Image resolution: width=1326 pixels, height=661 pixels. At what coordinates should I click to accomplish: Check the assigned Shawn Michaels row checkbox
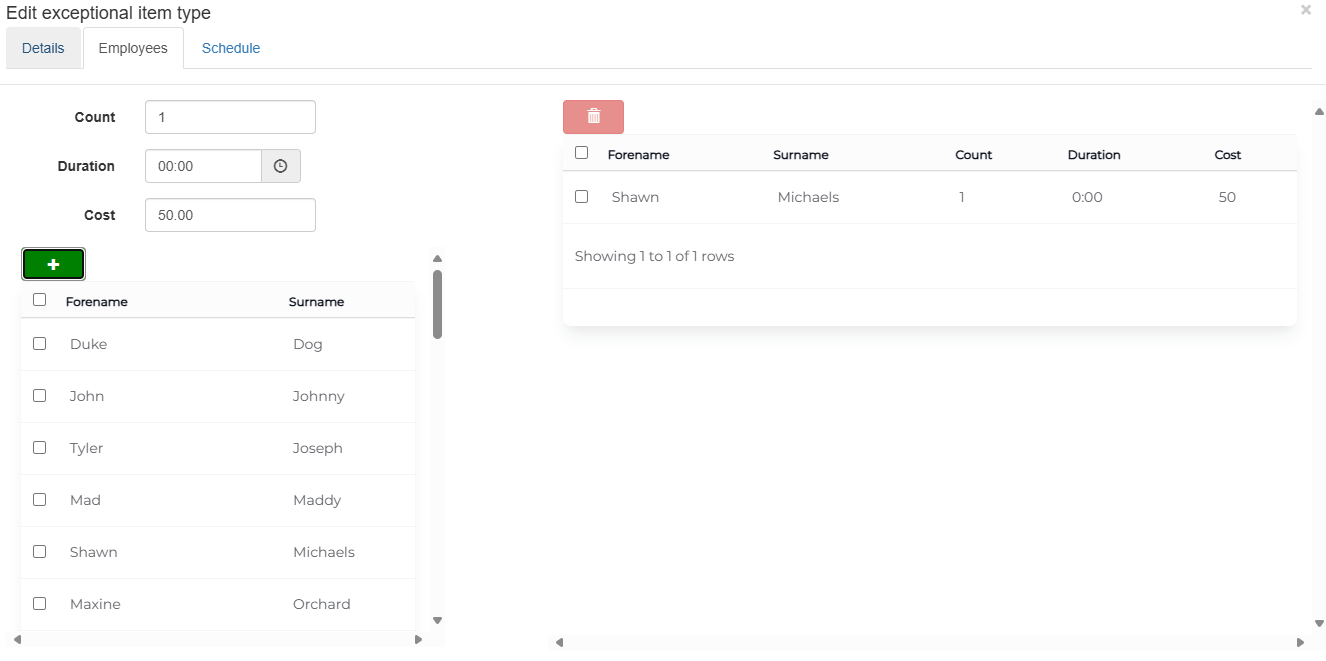coord(582,197)
